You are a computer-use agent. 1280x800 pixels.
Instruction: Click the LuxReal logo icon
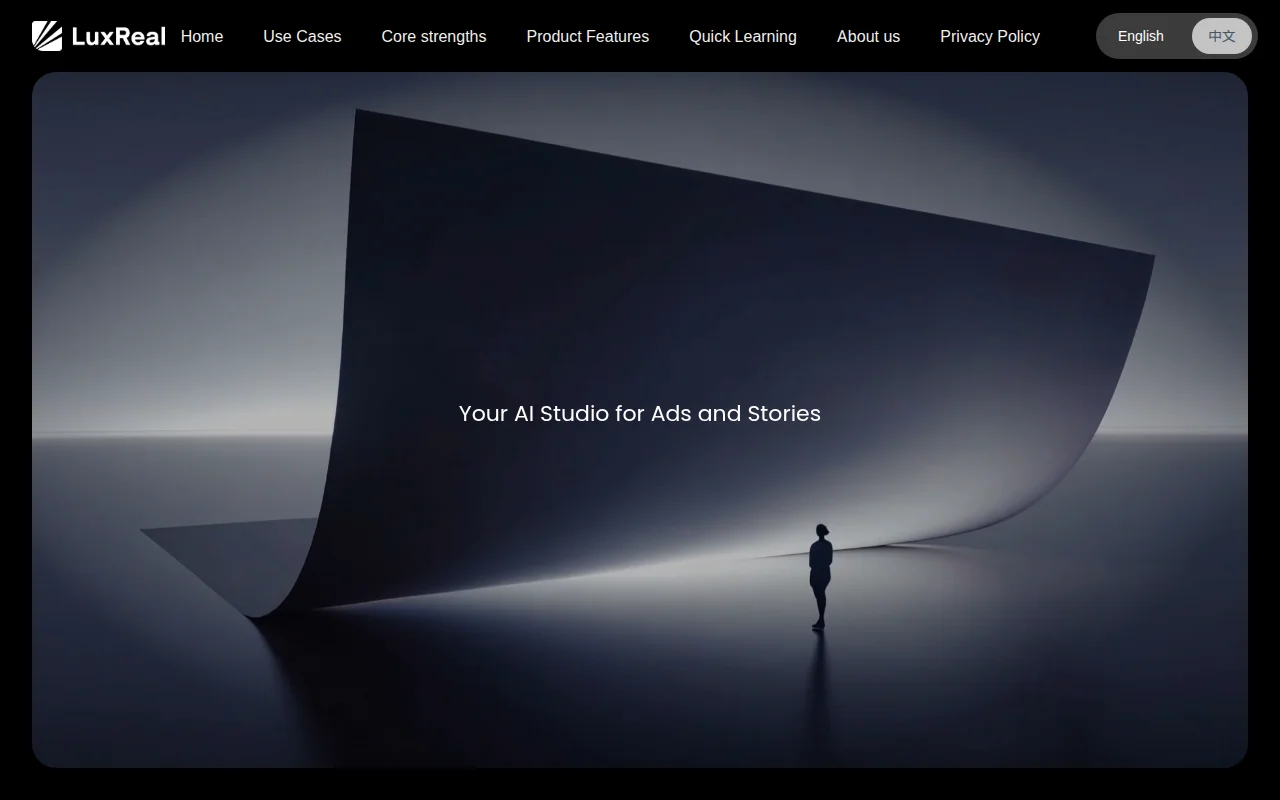[x=47, y=36]
